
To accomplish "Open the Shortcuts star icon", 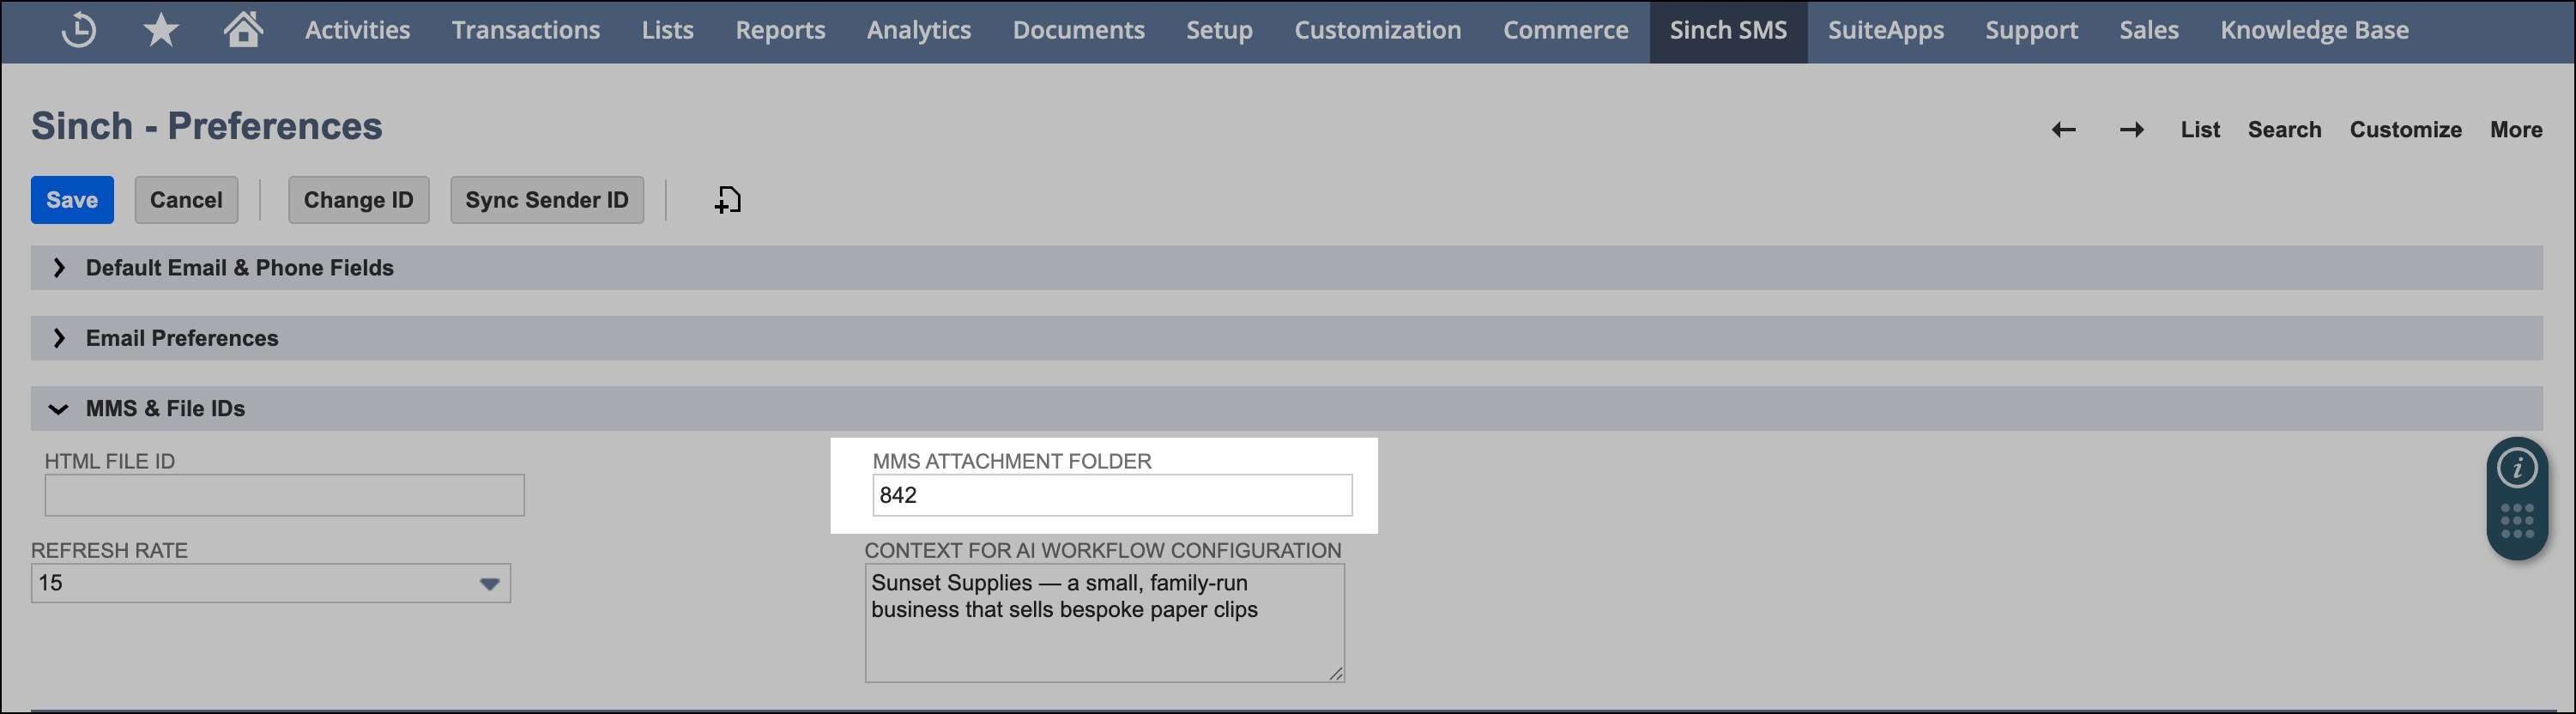I will (160, 30).
